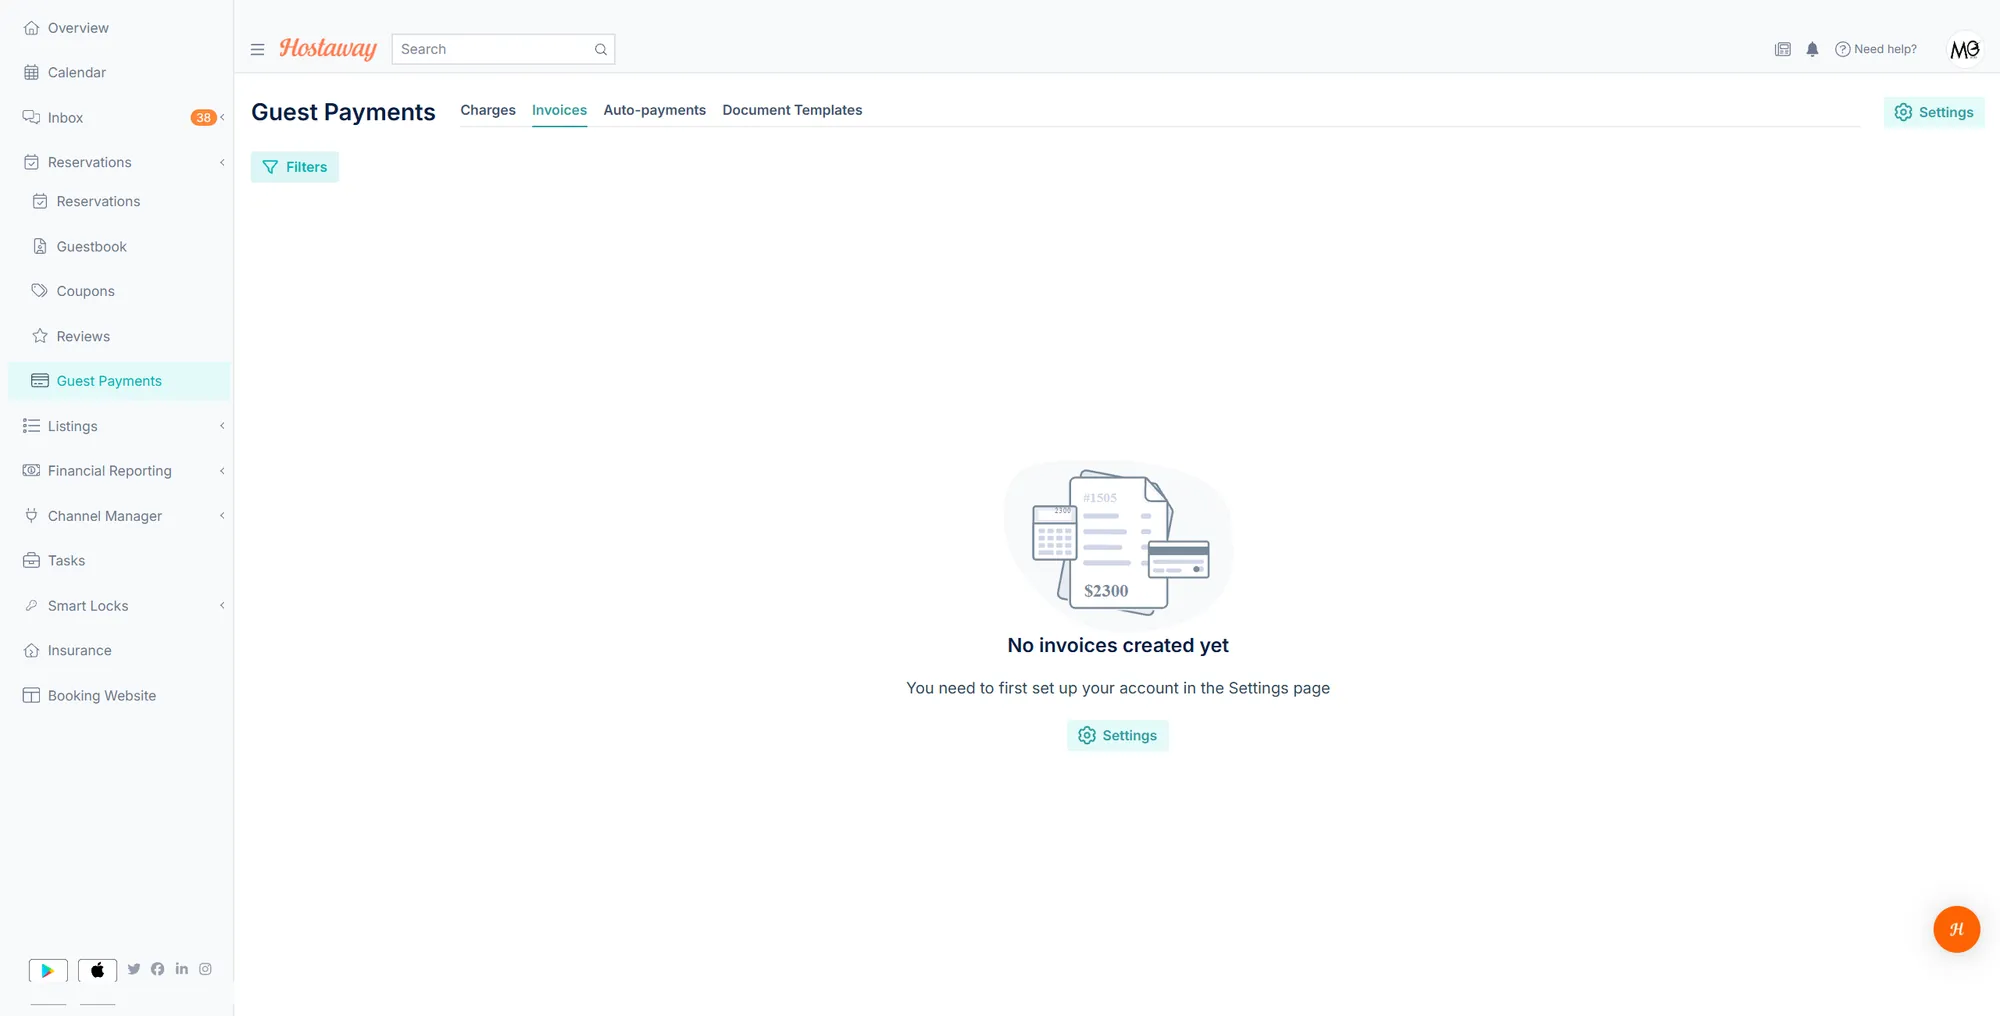2000x1016 pixels.
Task: Click Settings button below empty invoices message
Action: click(x=1118, y=736)
